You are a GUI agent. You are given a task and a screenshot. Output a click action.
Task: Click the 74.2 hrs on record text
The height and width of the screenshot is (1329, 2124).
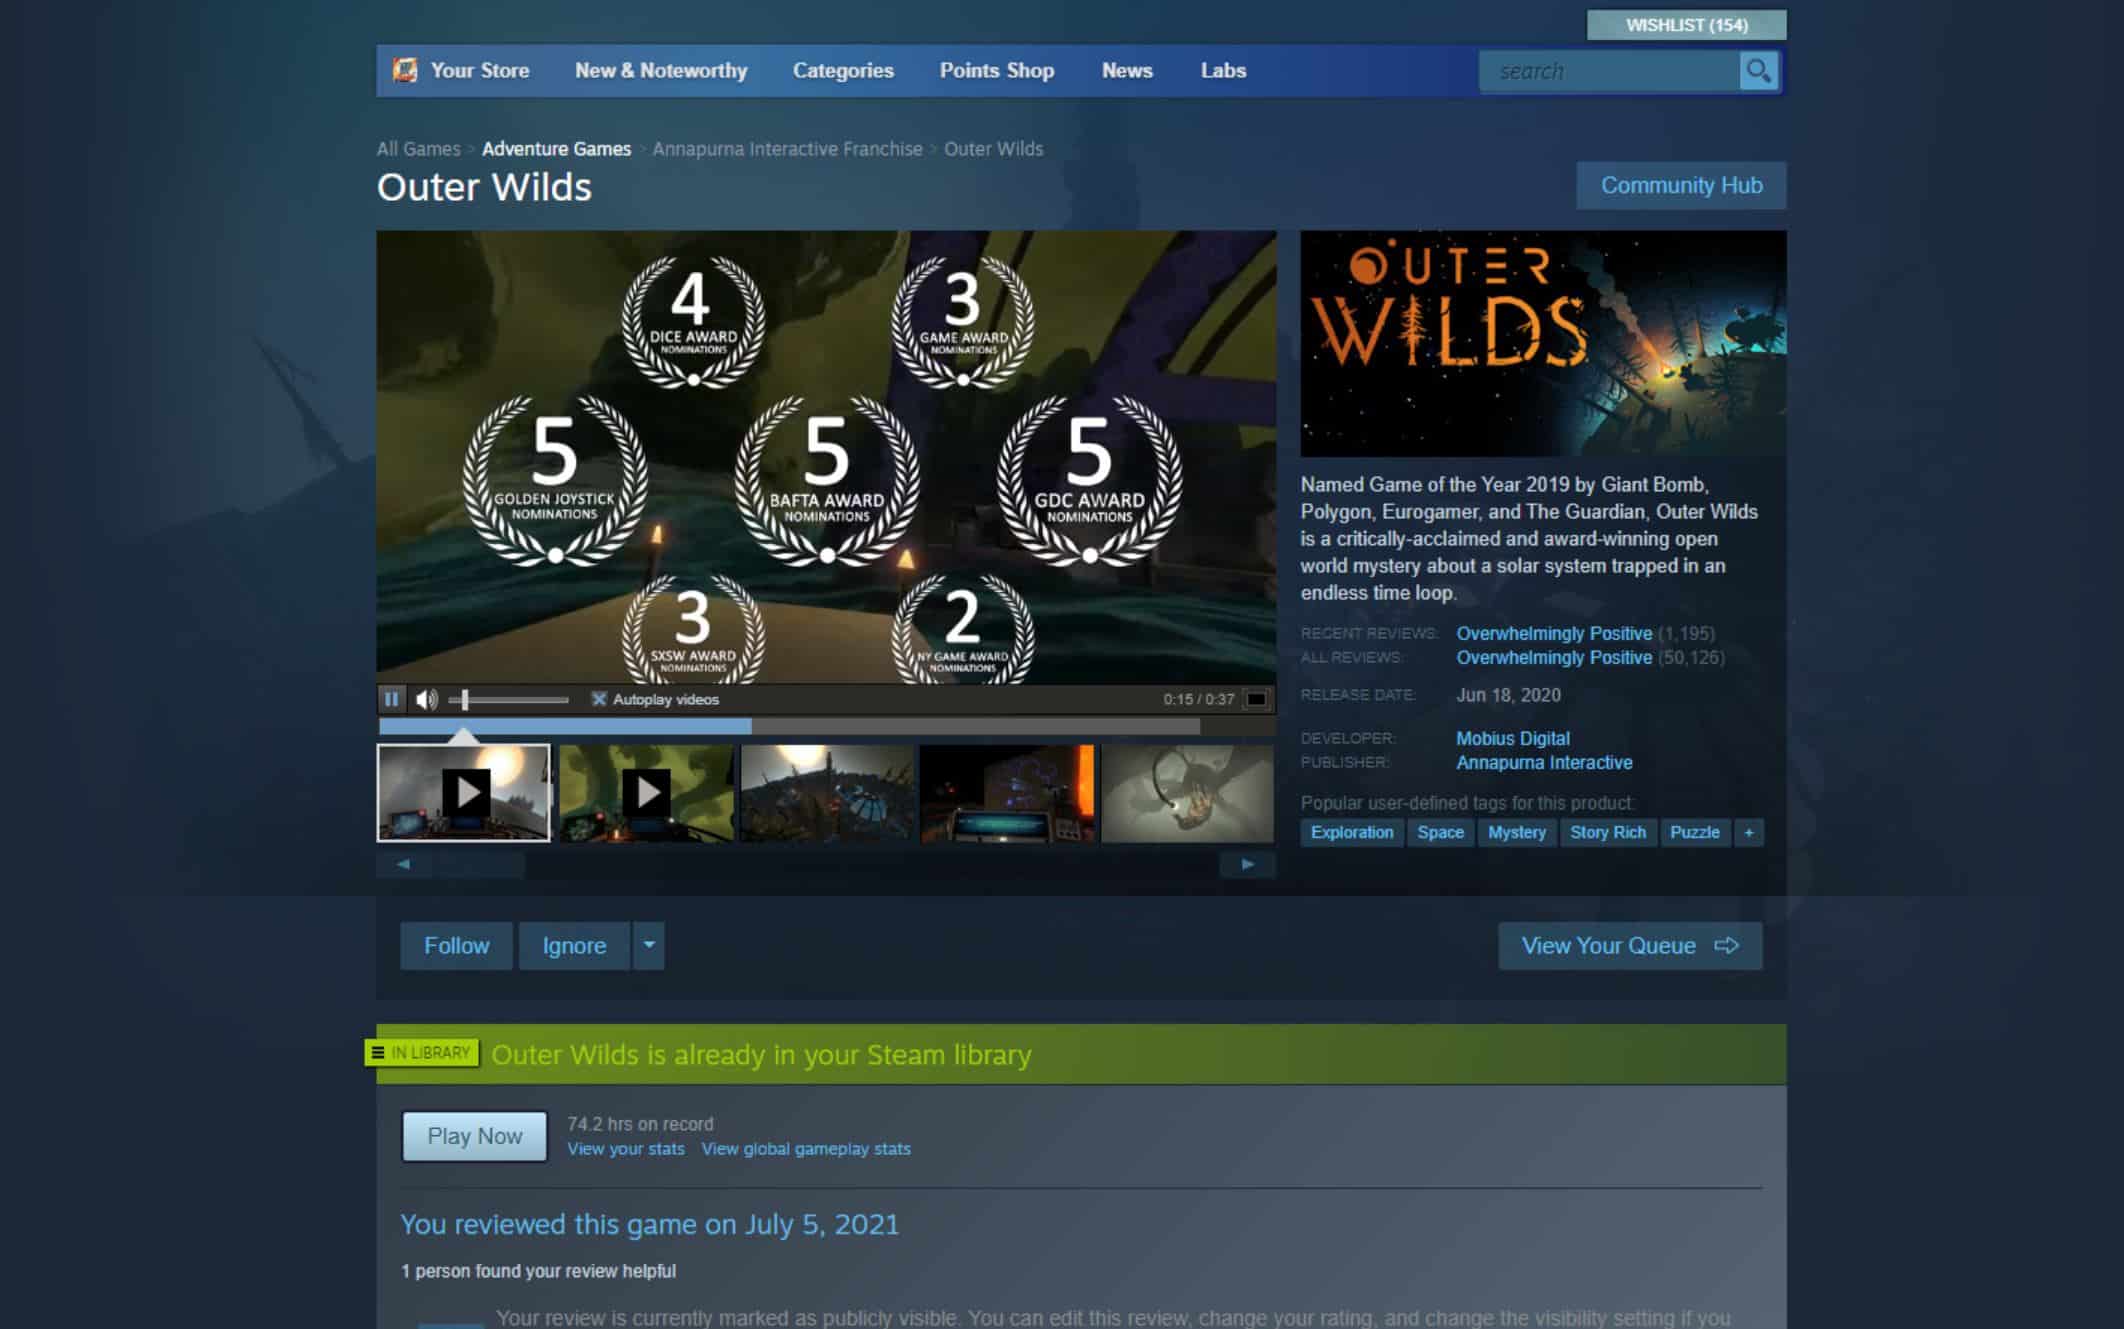coord(640,1124)
